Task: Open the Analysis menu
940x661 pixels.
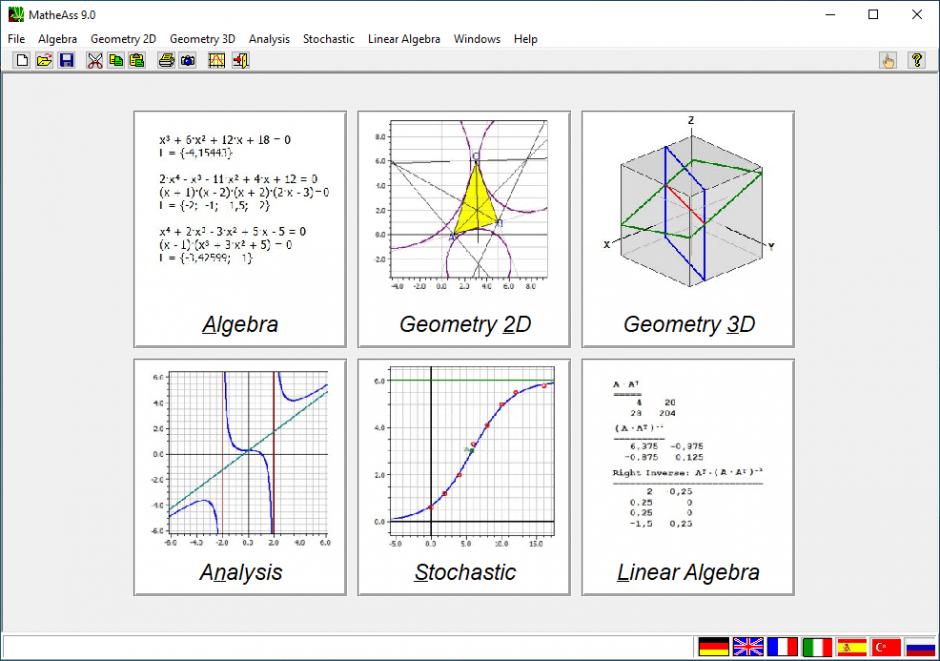Action: pyautogui.click(x=269, y=39)
